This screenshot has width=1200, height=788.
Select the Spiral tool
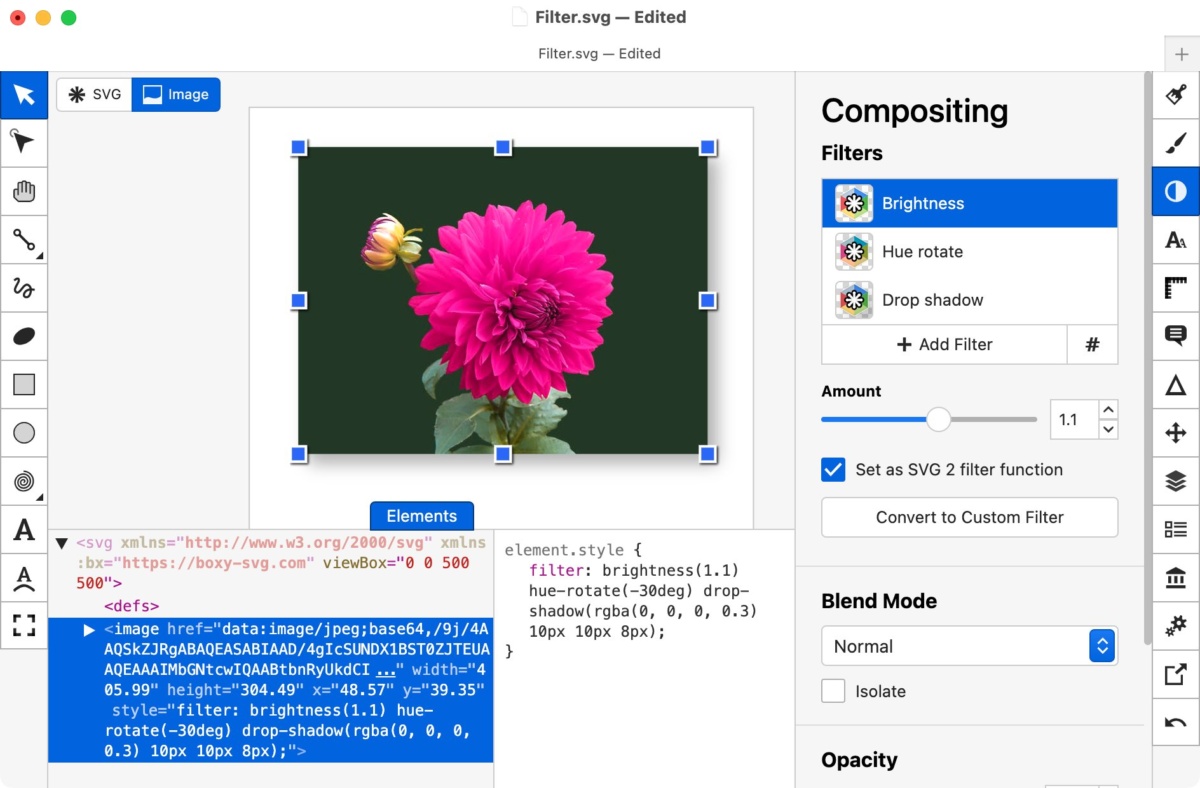point(24,481)
